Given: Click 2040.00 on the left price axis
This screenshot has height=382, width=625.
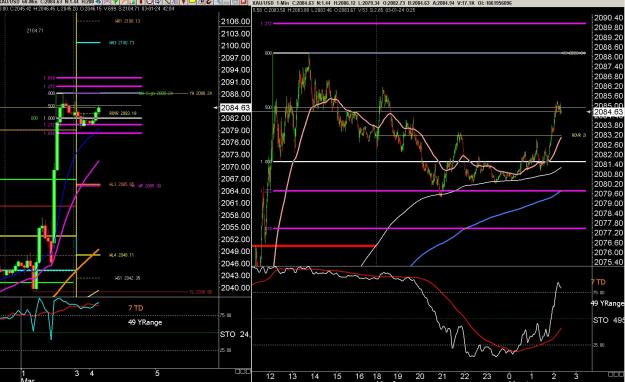Looking at the screenshot, I should [236, 288].
